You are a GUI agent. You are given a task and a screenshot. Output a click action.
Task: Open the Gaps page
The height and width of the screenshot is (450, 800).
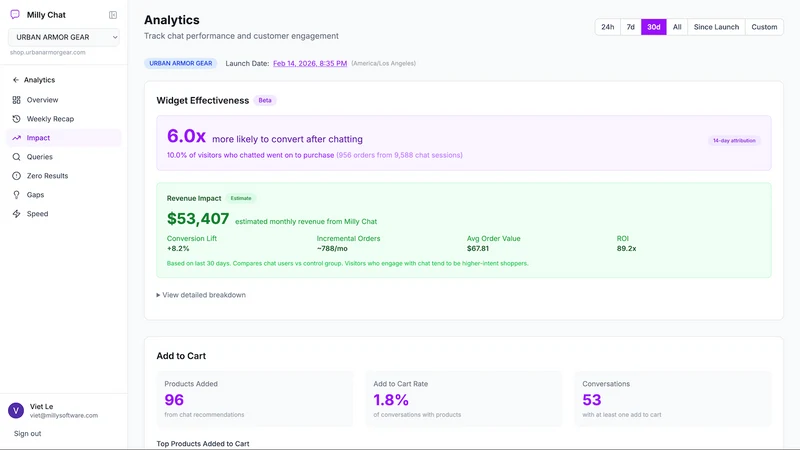tap(64, 195)
